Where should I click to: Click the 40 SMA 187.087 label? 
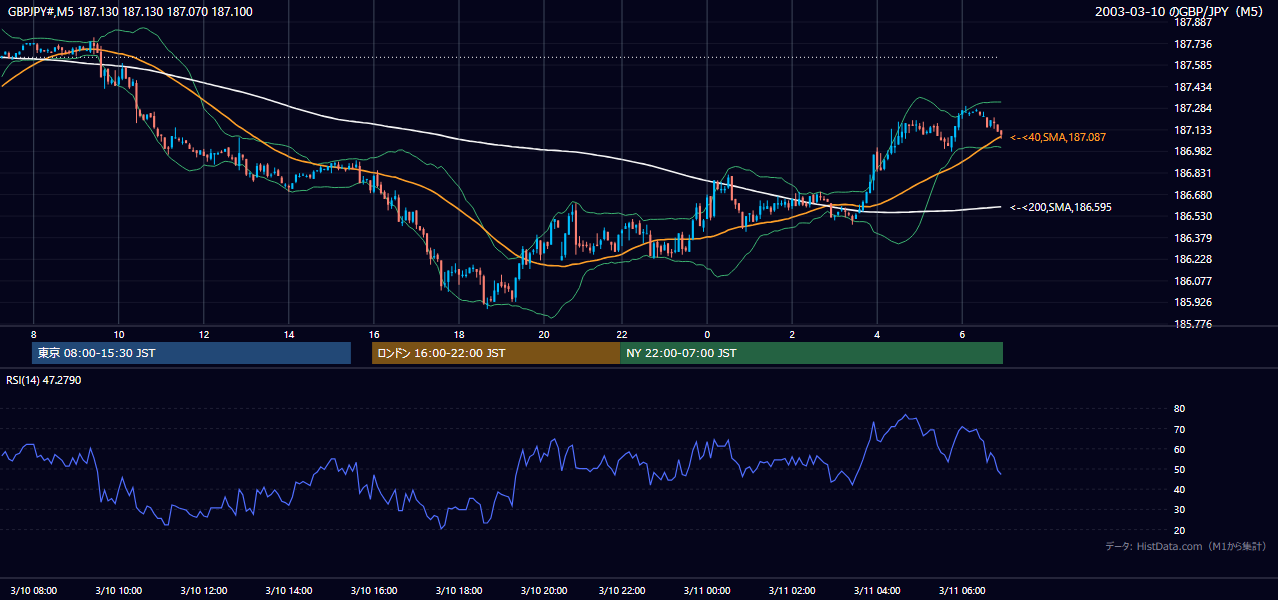(1058, 137)
